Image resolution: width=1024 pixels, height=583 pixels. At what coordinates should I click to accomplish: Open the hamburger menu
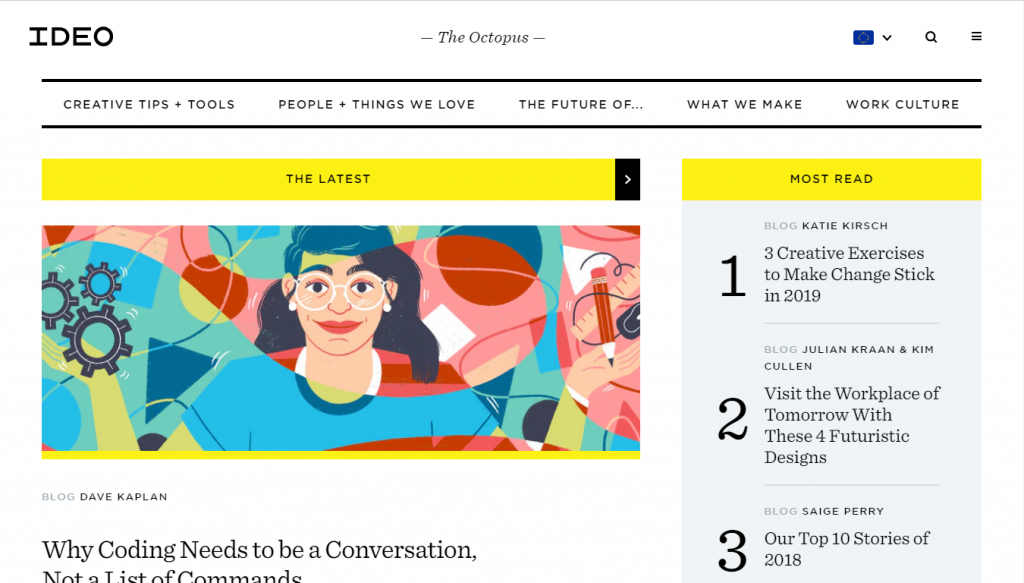tap(977, 37)
